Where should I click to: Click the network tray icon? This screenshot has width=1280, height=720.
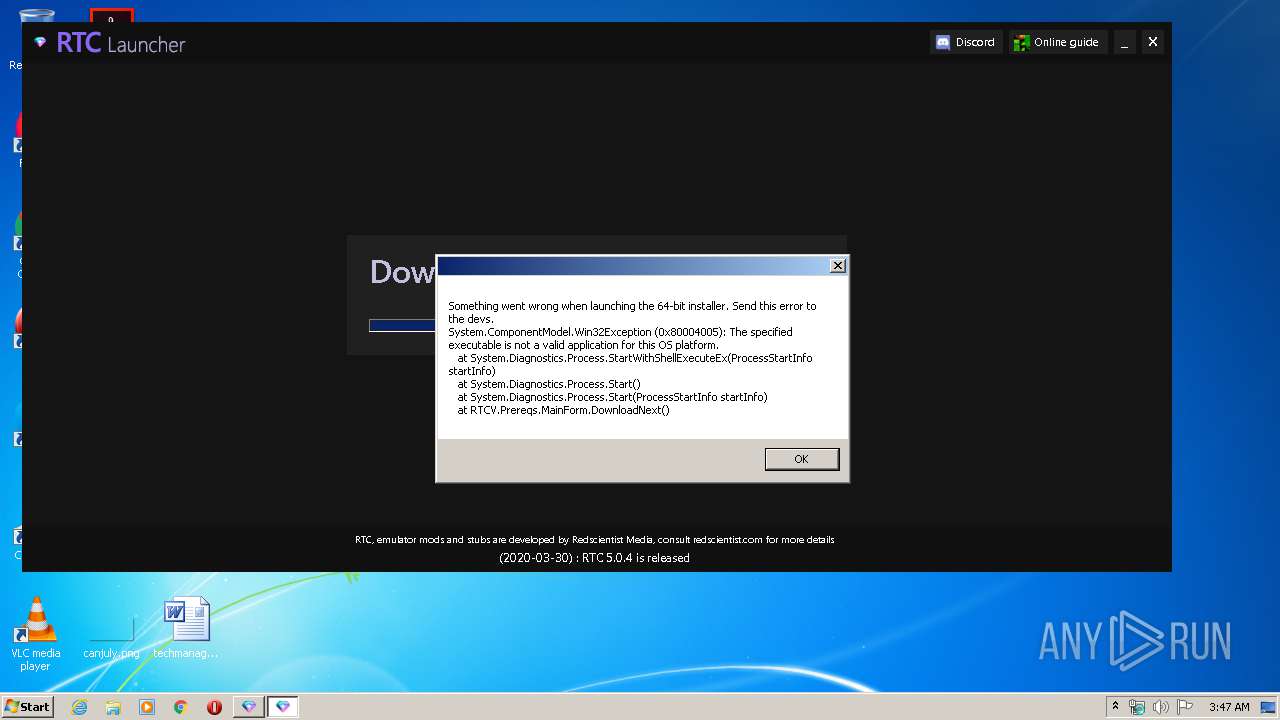[x=1137, y=707]
